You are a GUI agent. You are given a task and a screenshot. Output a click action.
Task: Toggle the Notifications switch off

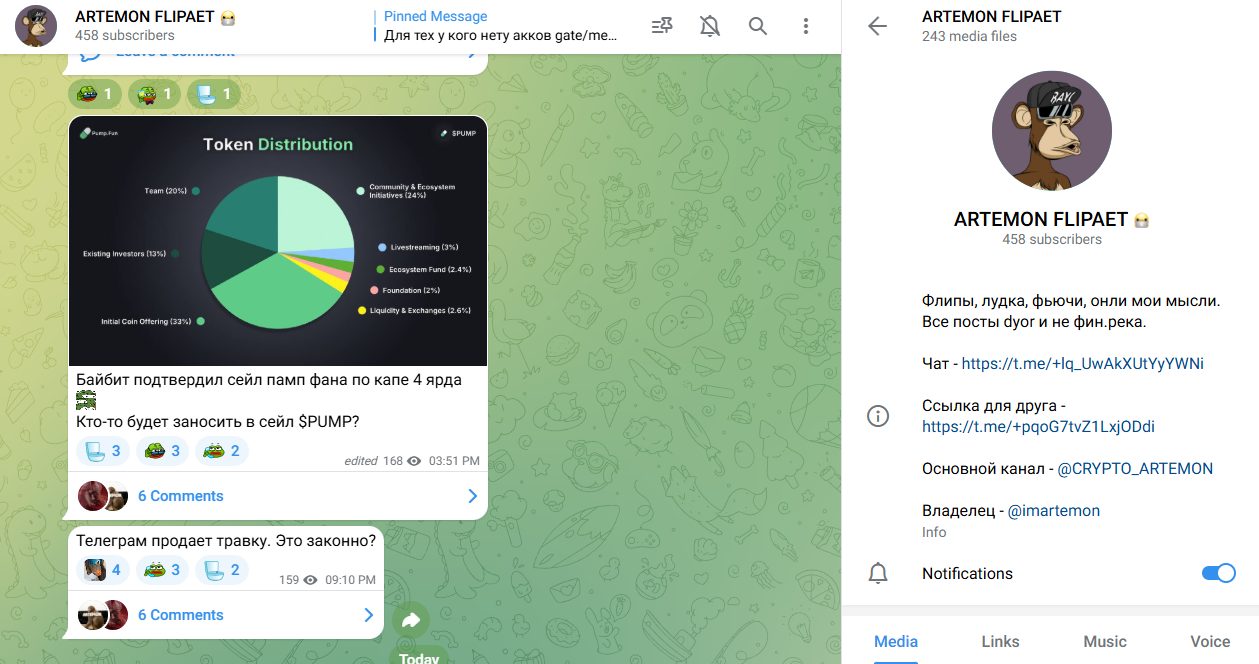click(x=1219, y=573)
